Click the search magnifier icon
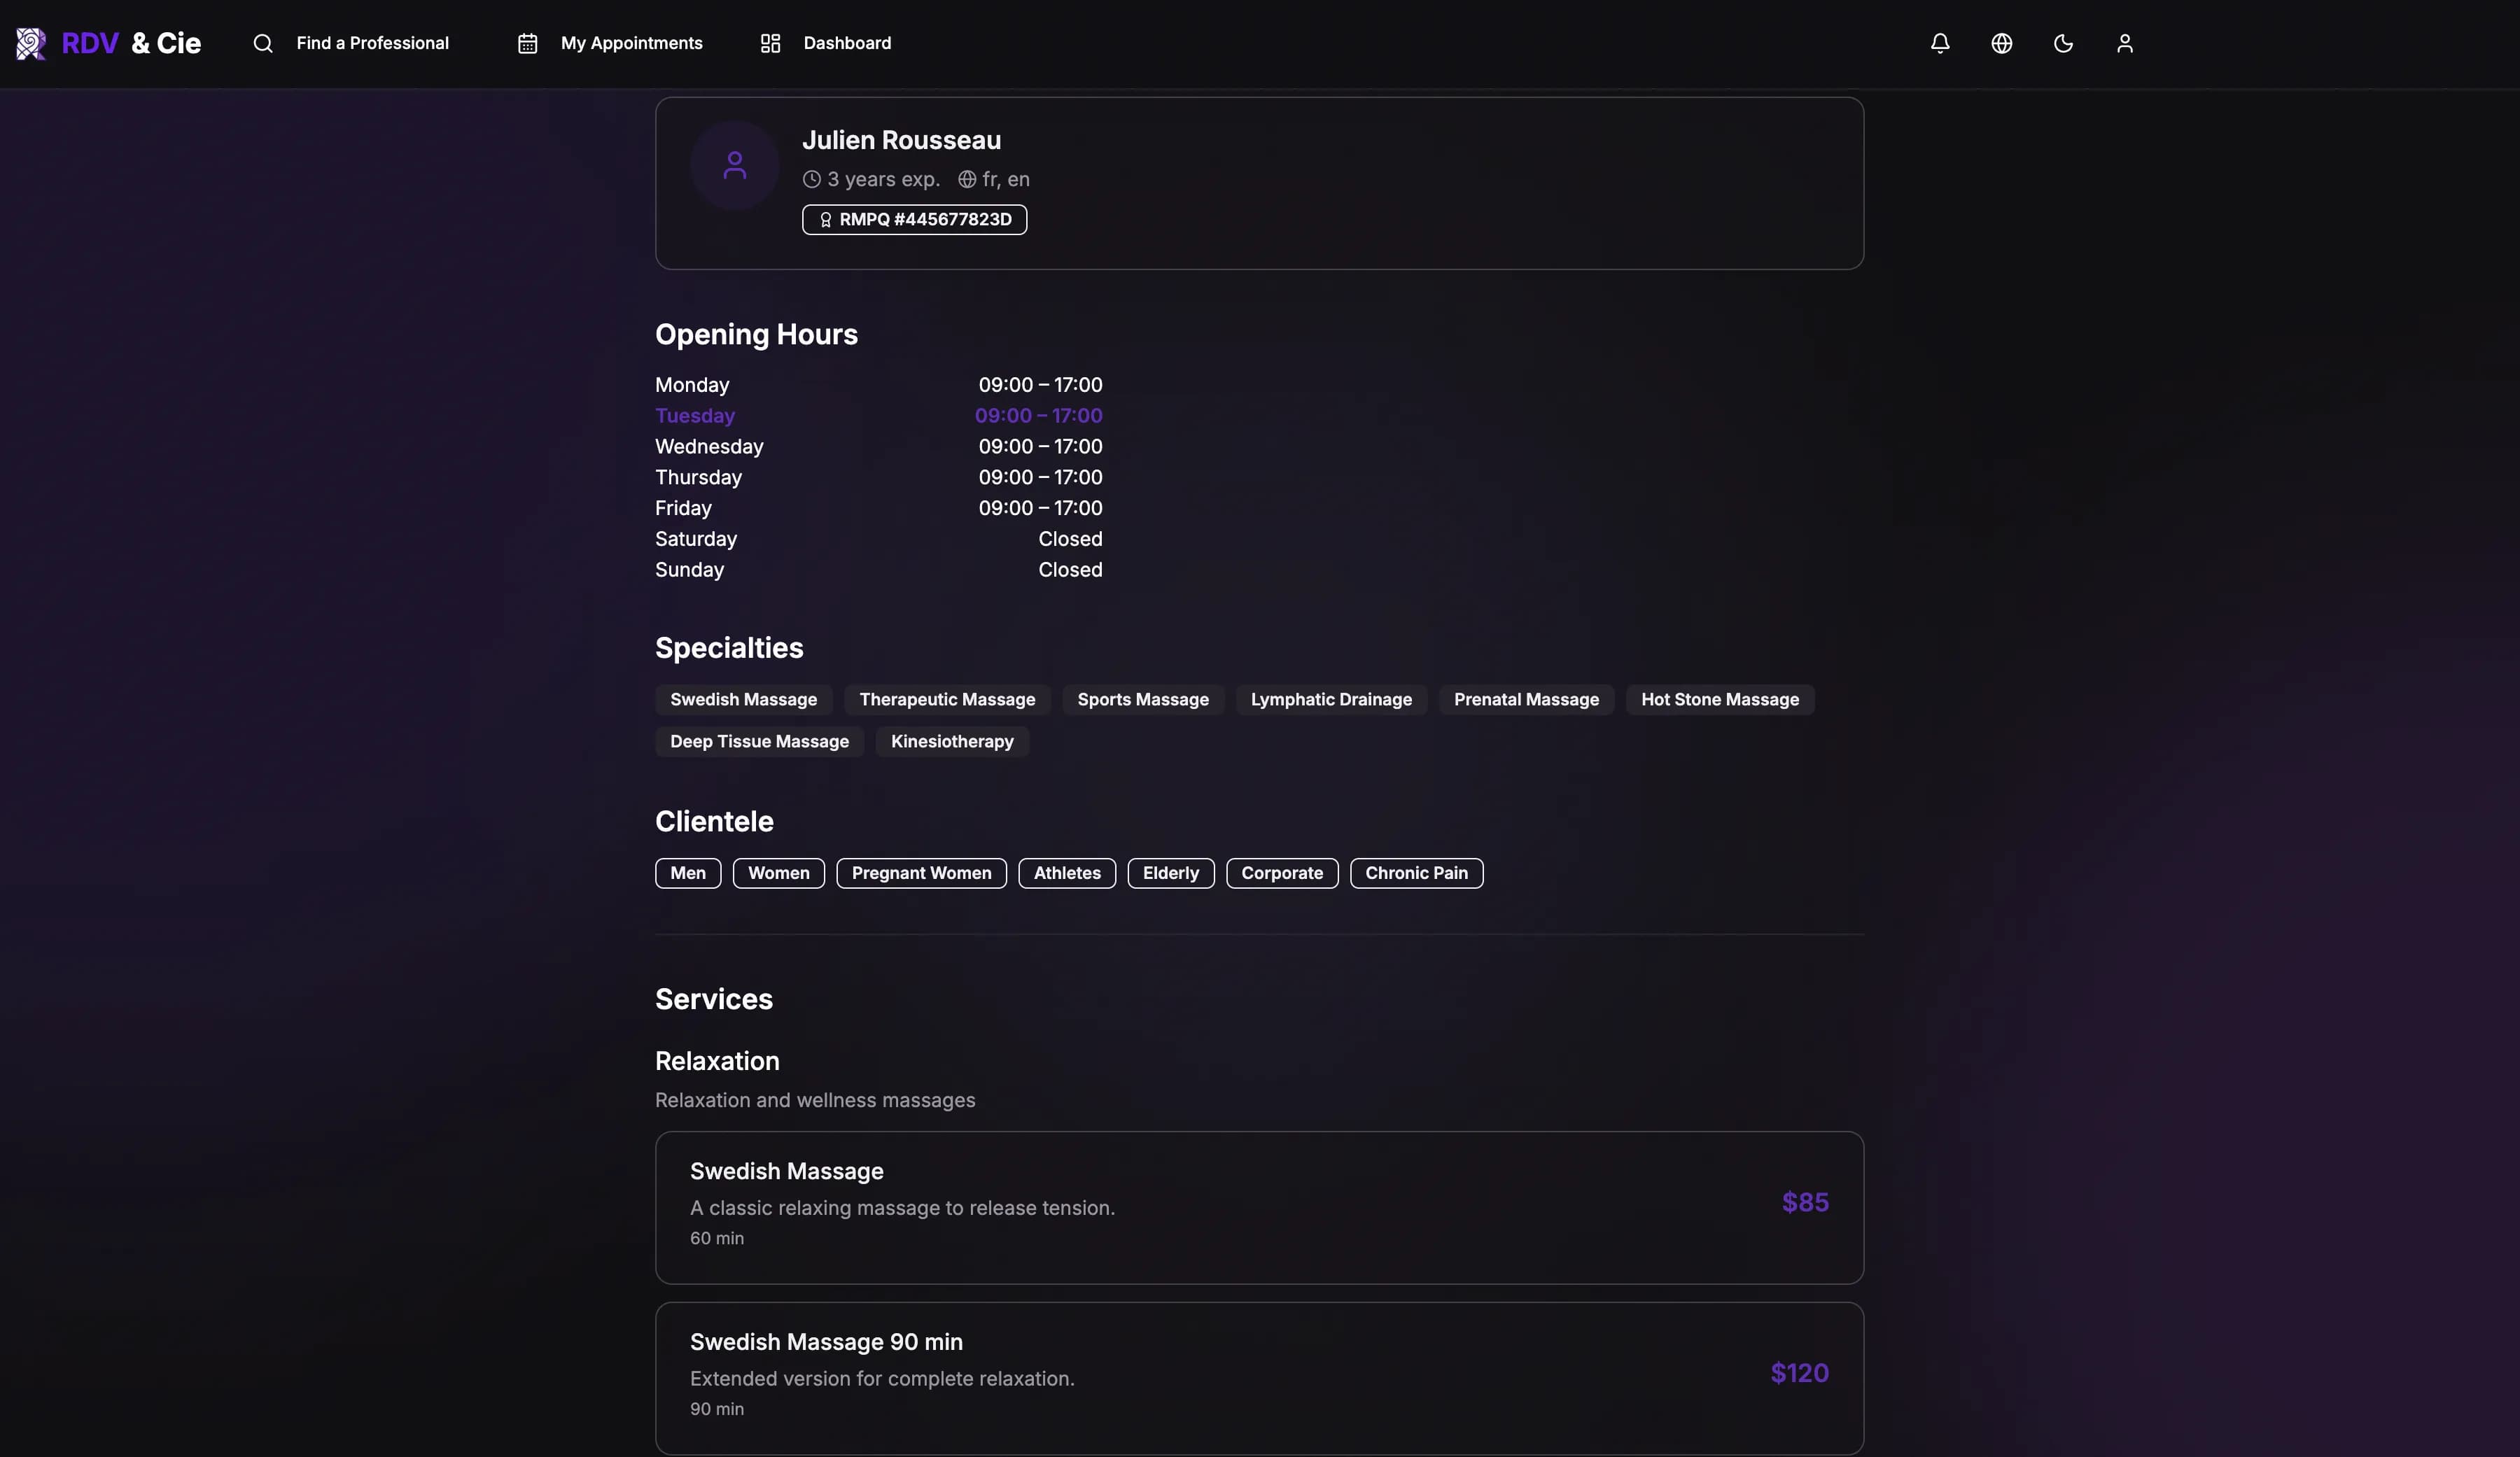The height and width of the screenshot is (1457, 2520). click(263, 43)
